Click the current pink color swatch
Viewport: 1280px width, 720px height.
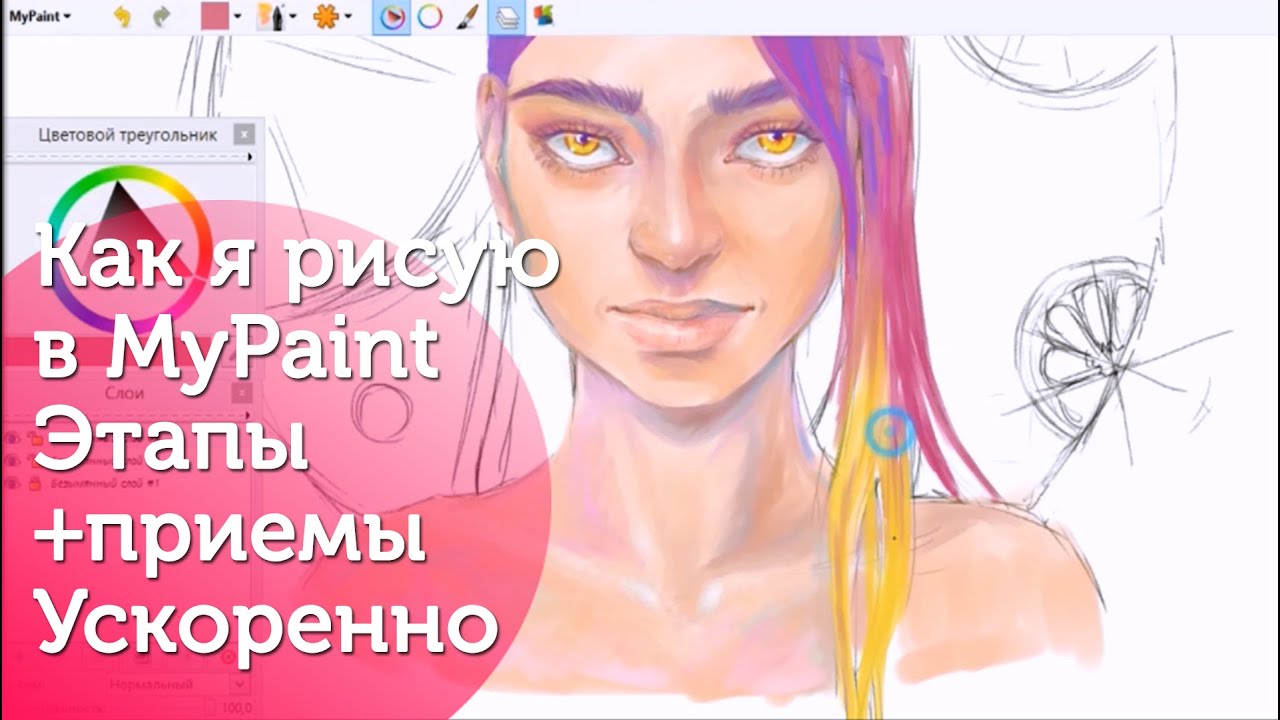[x=214, y=16]
